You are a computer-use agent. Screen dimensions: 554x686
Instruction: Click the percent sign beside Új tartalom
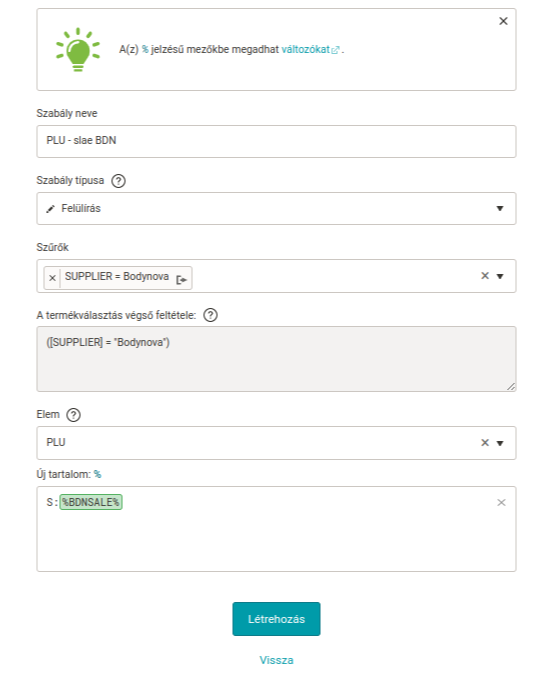[x=98, y=474]
